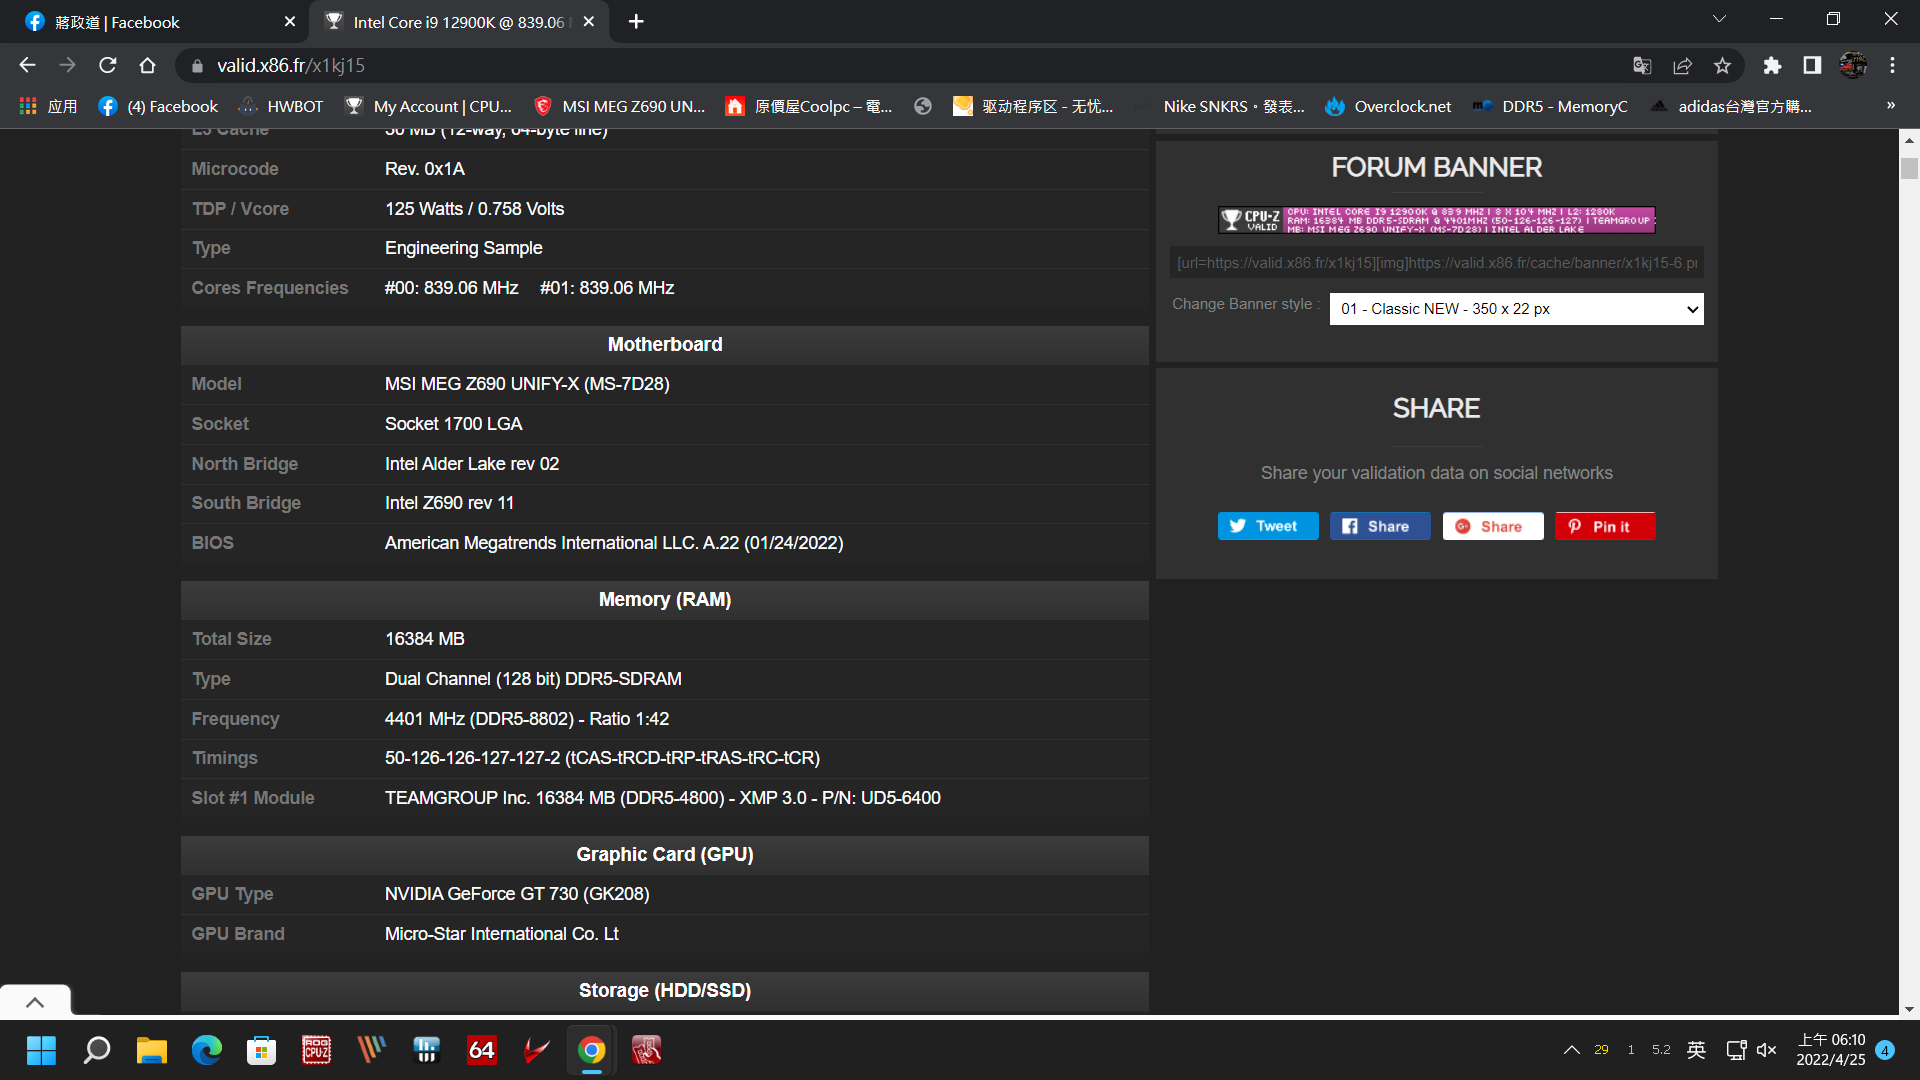Open the Translate page icon in address bar
Viewport: 1920px width, 1080px height.
click(x=1642, y=65)
